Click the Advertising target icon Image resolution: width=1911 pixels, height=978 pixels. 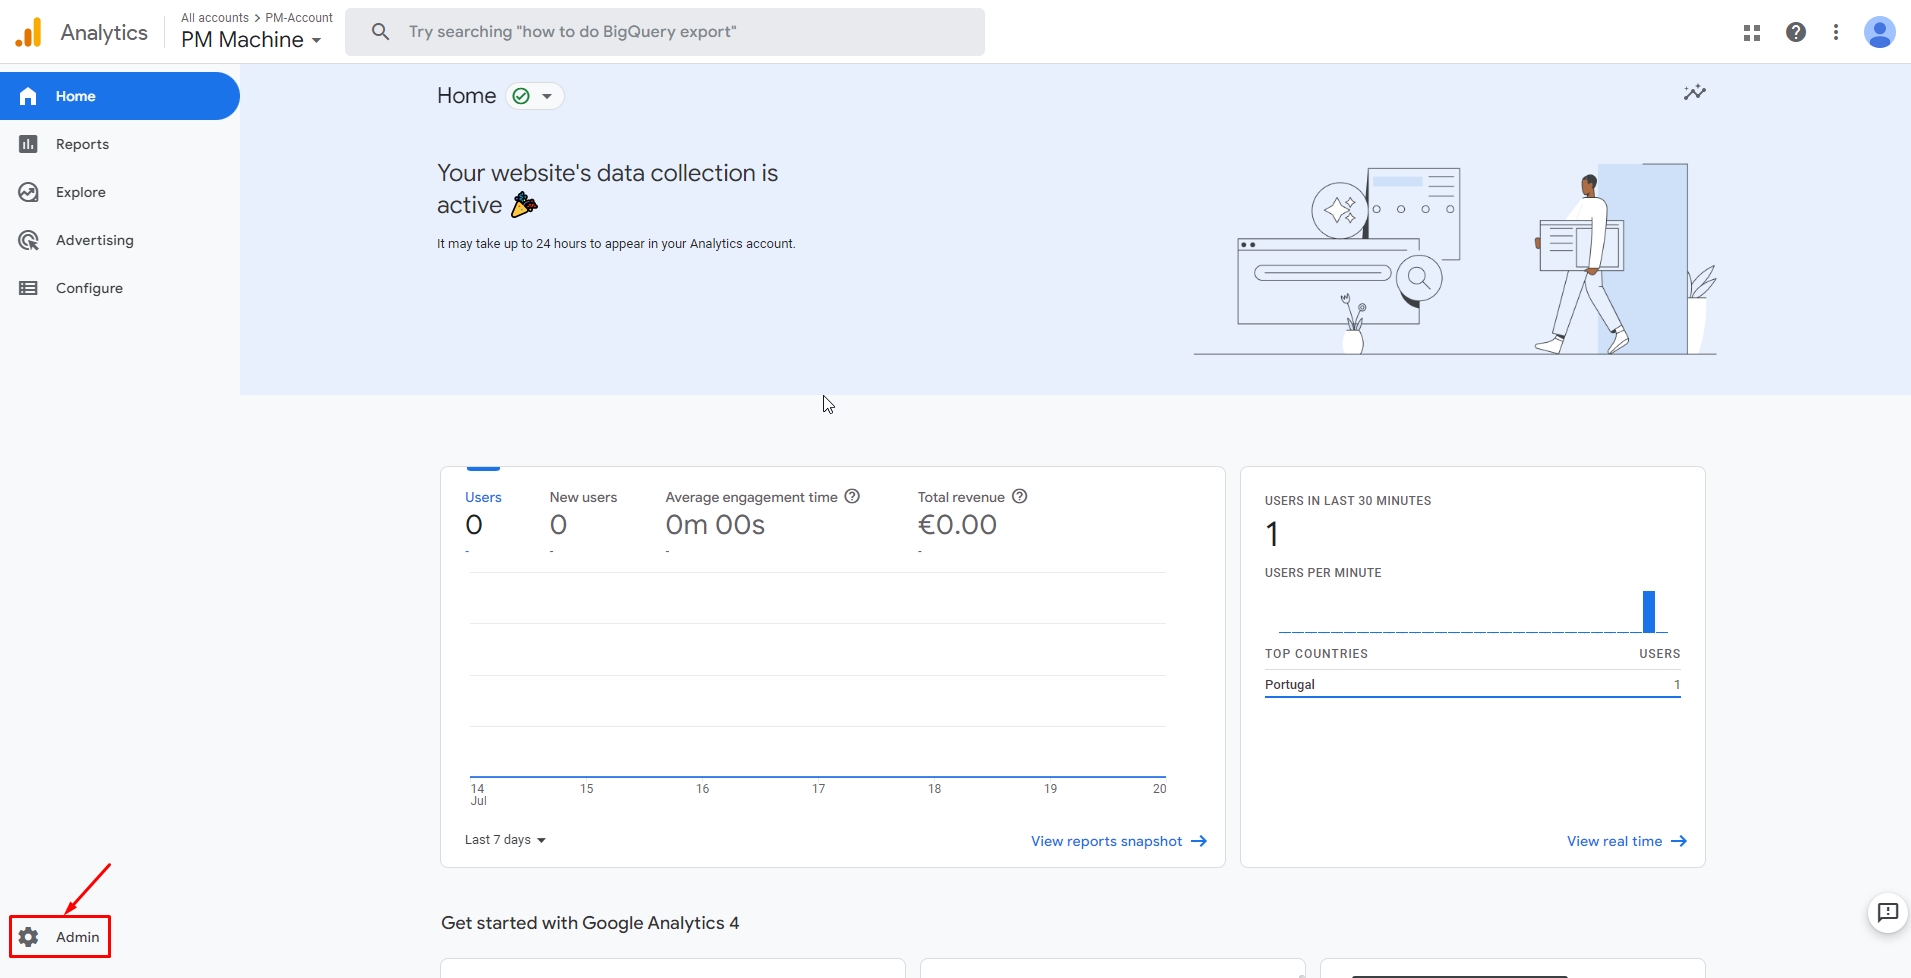click(29, 240)
